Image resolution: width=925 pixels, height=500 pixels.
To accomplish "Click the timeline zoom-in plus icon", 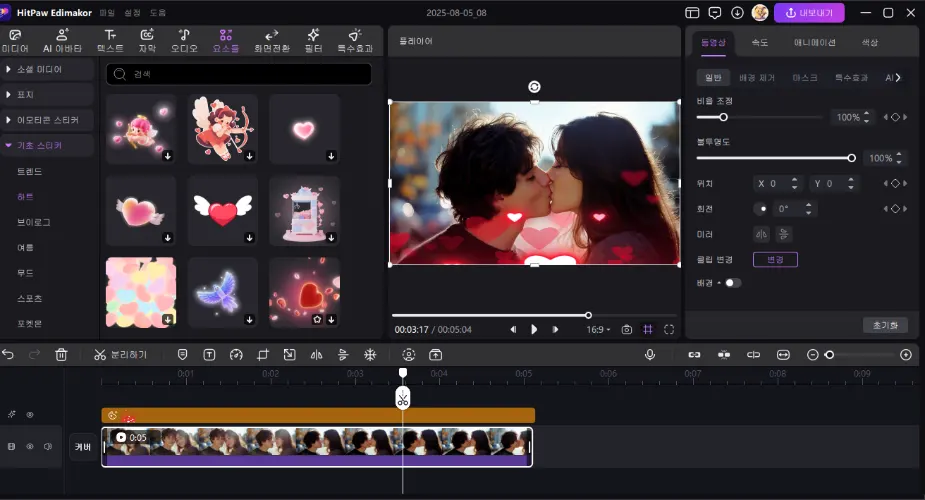I will (x=906, y=354).
